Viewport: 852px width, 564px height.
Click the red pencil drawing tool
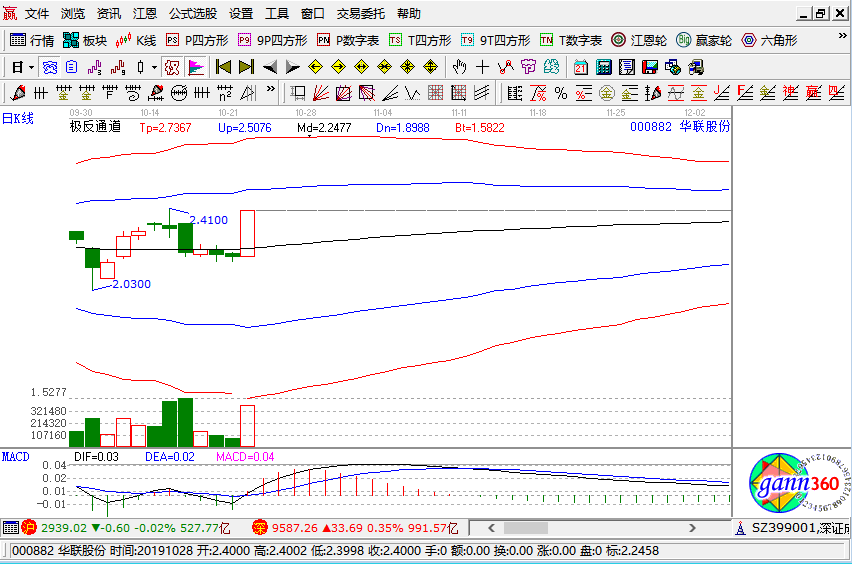[x=17, y=93]
